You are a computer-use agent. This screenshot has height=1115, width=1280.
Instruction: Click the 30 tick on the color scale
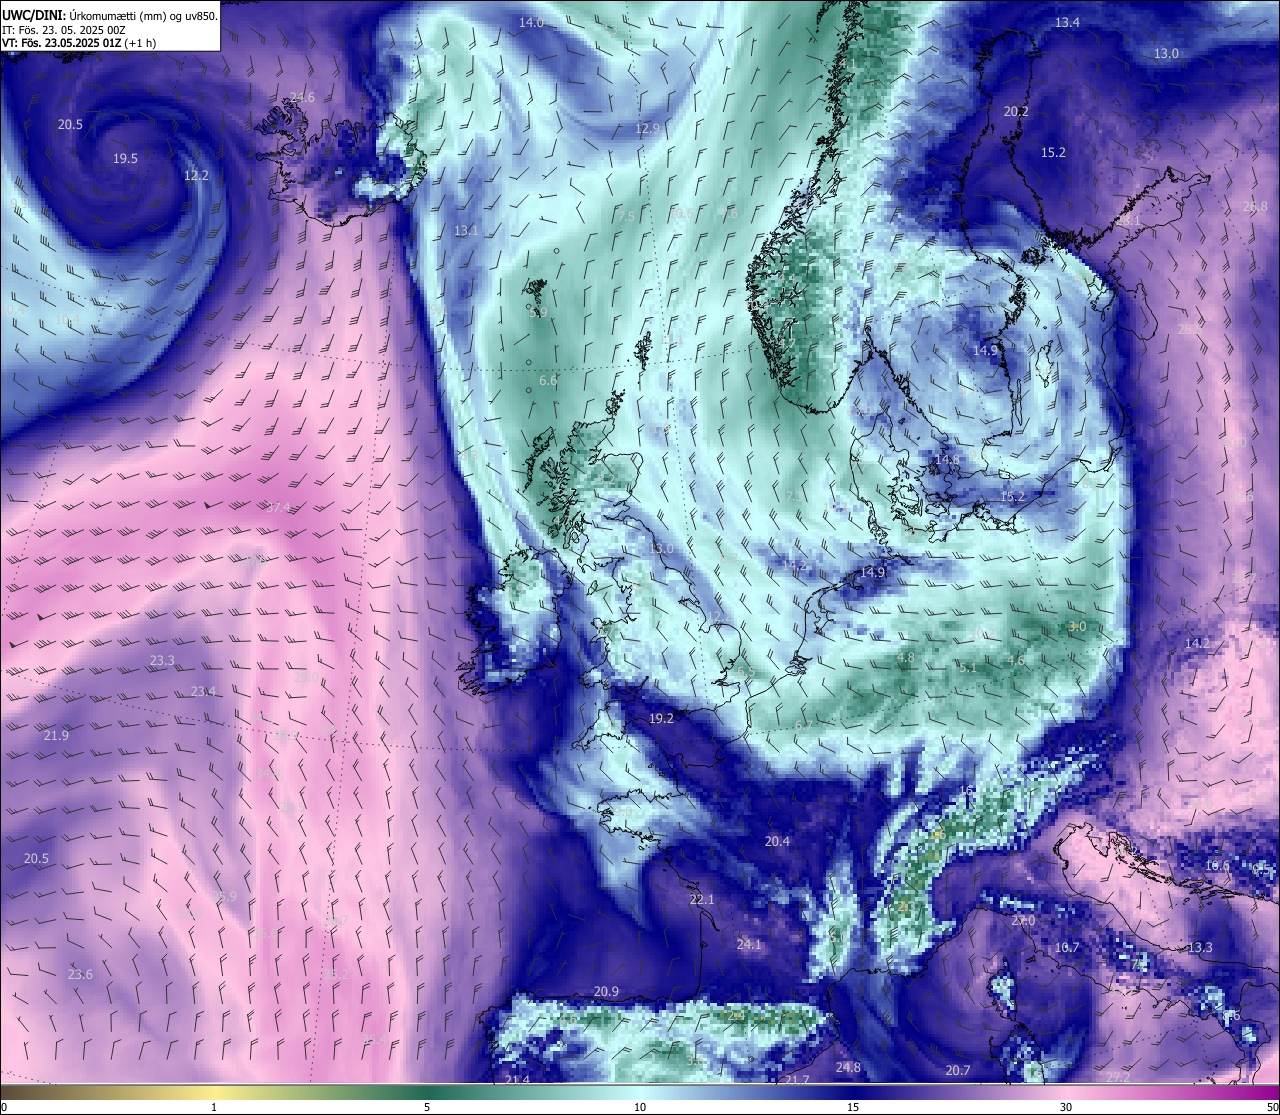(1066, 1107)
